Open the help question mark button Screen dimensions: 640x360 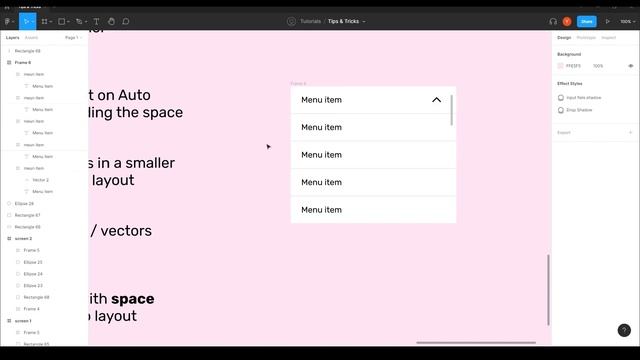[624, 330]
